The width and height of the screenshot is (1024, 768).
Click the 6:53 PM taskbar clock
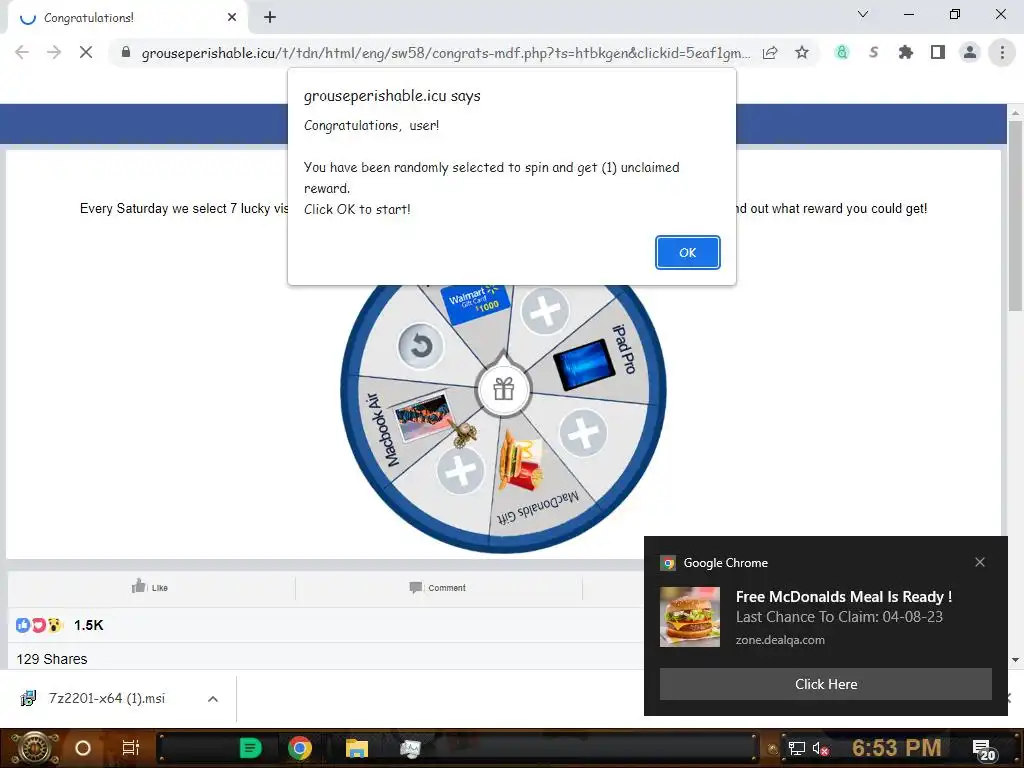pyautogui.click(x=896, y=748)
